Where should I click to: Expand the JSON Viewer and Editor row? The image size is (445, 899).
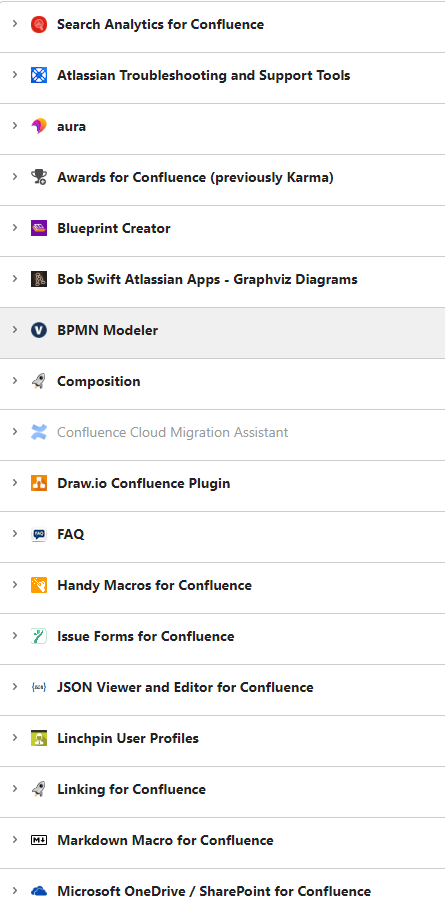tap(15, 687)
